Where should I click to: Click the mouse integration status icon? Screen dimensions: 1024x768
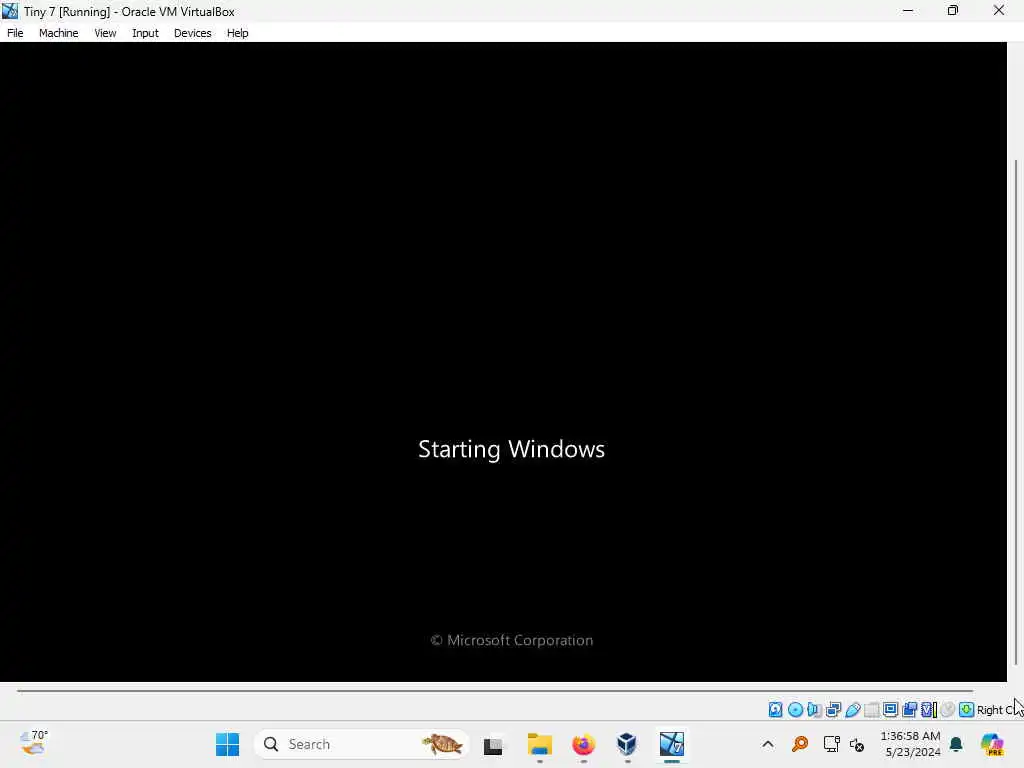click(x=948, y=709)
